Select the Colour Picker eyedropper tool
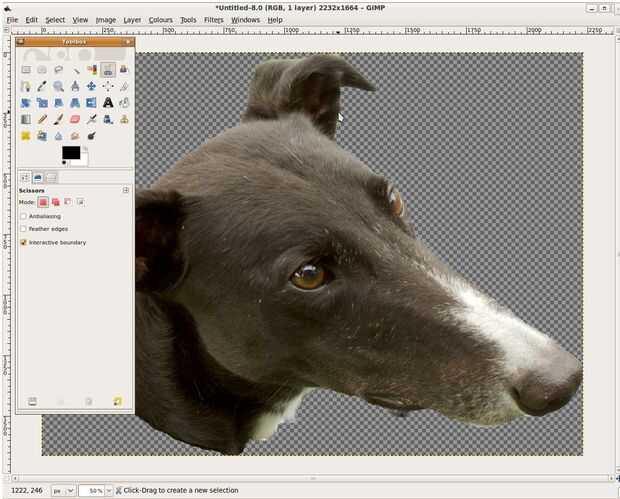620x499 pixels. pyautogui.click(x=42, y=86)
